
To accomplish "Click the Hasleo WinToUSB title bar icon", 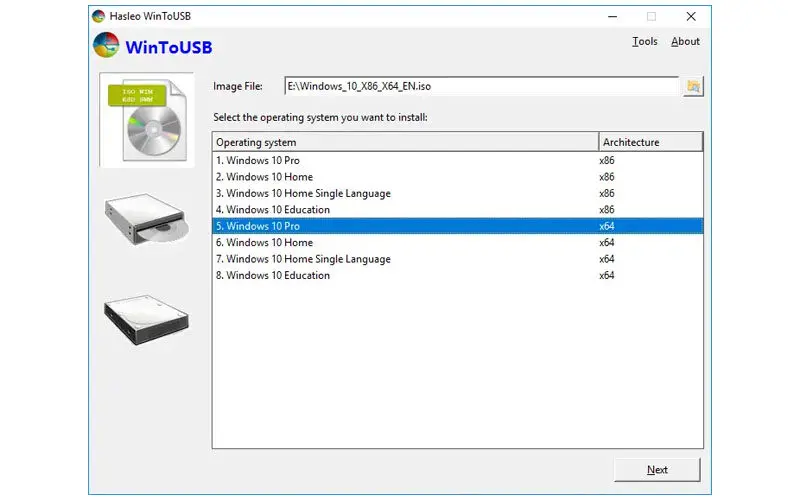I will coord(98,16).
